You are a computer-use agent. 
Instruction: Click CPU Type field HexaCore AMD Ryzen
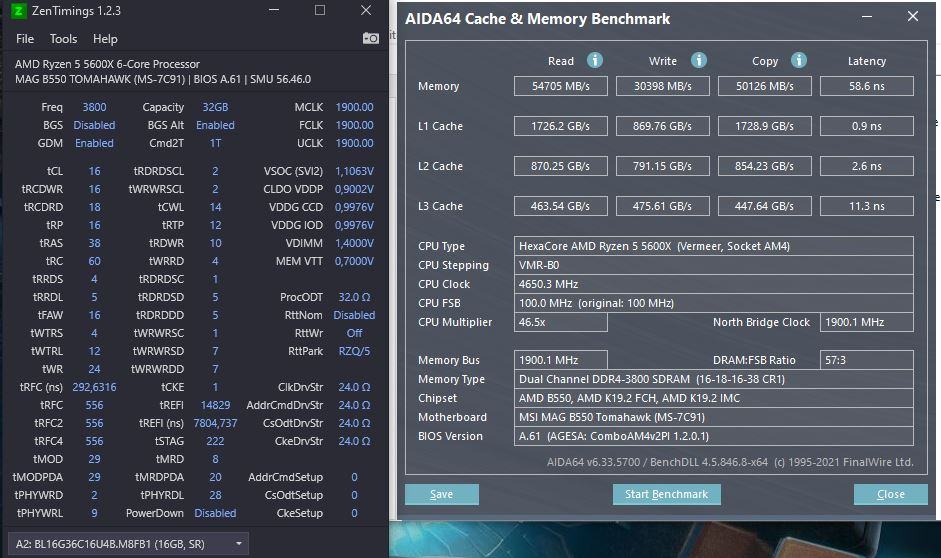[x=714, y=246]
